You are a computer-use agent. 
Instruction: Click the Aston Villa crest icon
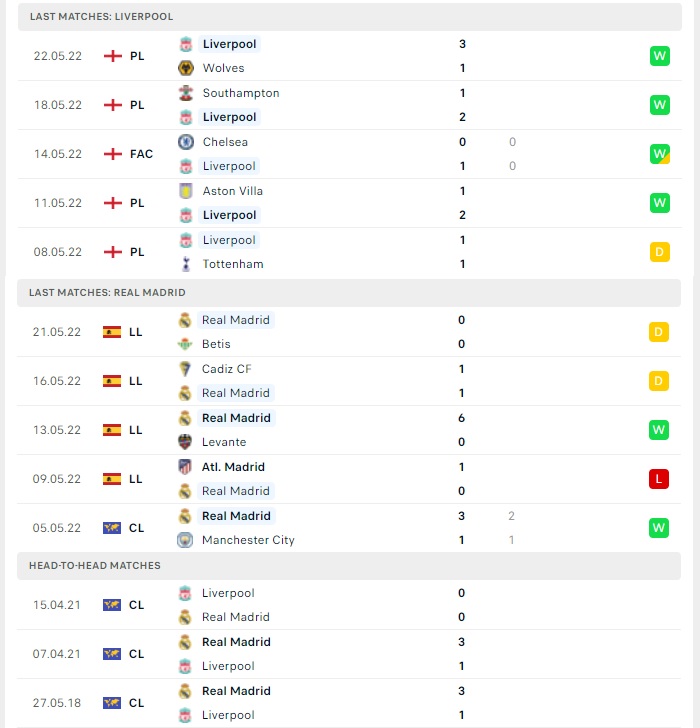click(x=186, y=191)
